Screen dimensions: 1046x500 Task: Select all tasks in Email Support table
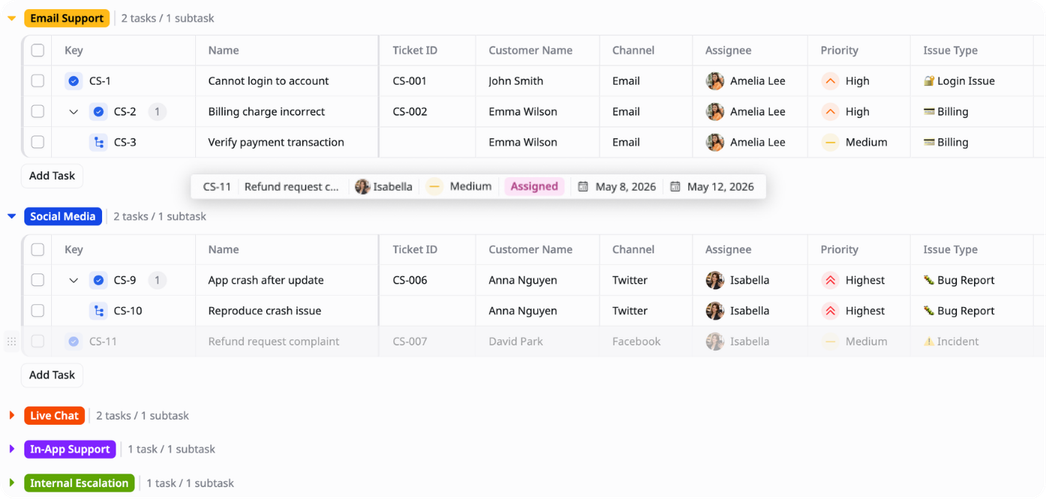click(x=38, y=51)
